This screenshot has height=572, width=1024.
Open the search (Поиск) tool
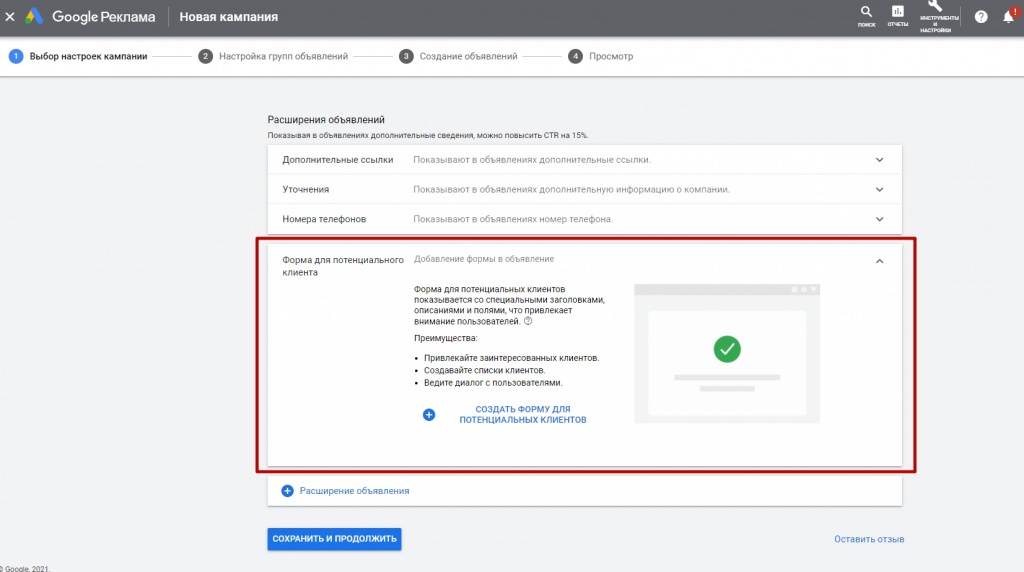coord(866,16)
